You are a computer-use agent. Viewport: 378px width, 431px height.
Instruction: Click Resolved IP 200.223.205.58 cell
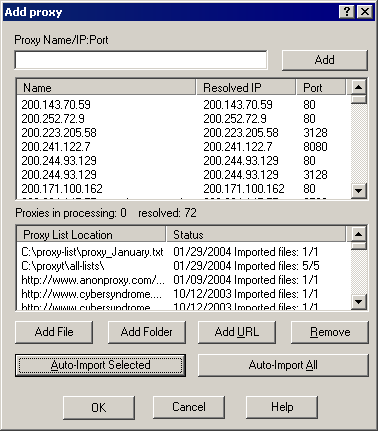(x=241, y=133)
